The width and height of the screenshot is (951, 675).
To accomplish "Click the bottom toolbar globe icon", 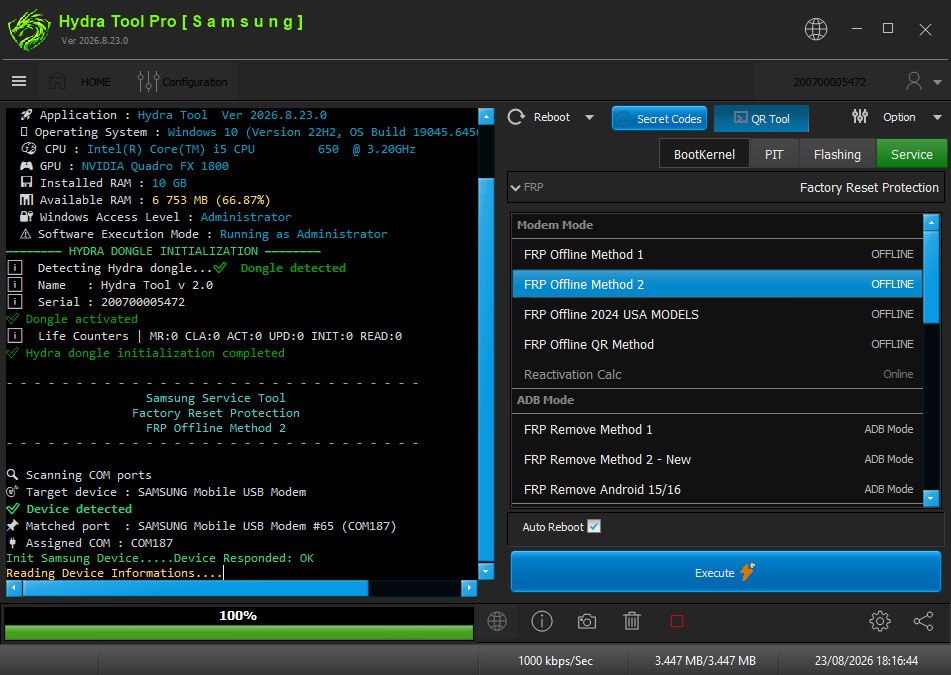I will click(497, 621).
